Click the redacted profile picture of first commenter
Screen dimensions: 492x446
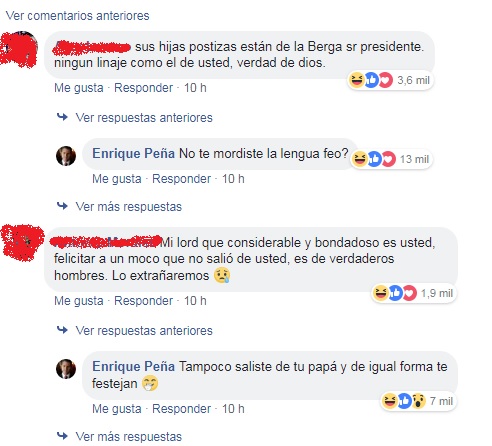(19, 50)
